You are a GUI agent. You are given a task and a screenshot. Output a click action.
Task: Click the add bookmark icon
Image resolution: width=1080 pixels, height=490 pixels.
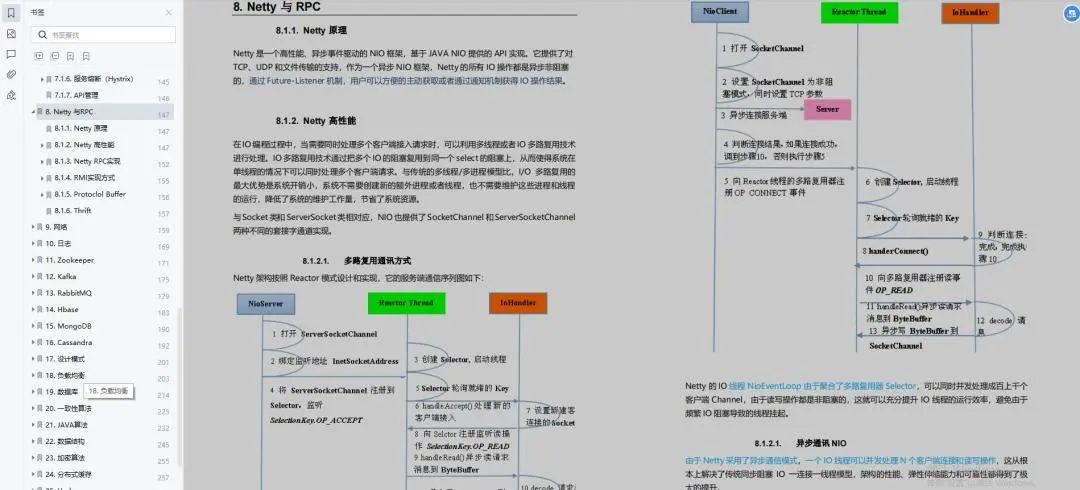click(70, 56)
